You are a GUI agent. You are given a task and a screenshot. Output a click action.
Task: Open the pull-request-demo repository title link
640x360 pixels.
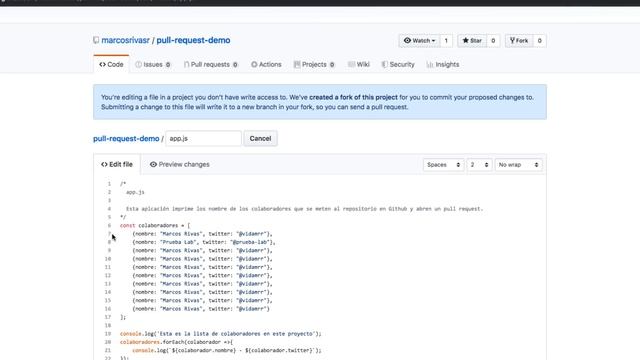click(x=193, y=40)
